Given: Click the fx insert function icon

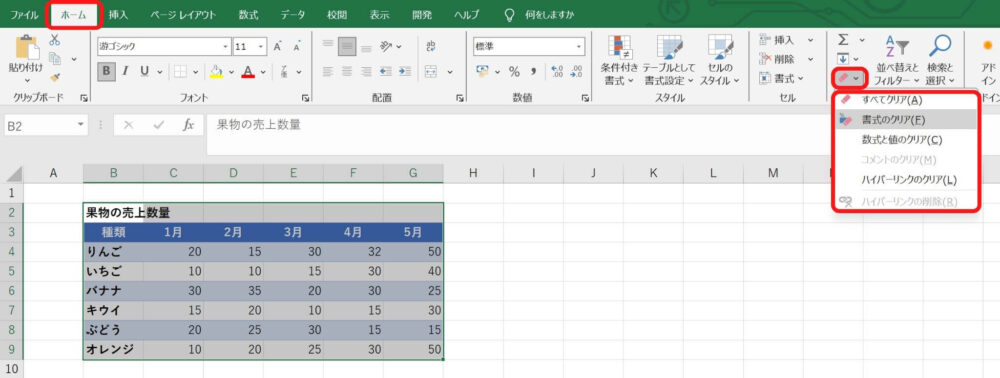Looking at the screenshot, I should (189, 126).
